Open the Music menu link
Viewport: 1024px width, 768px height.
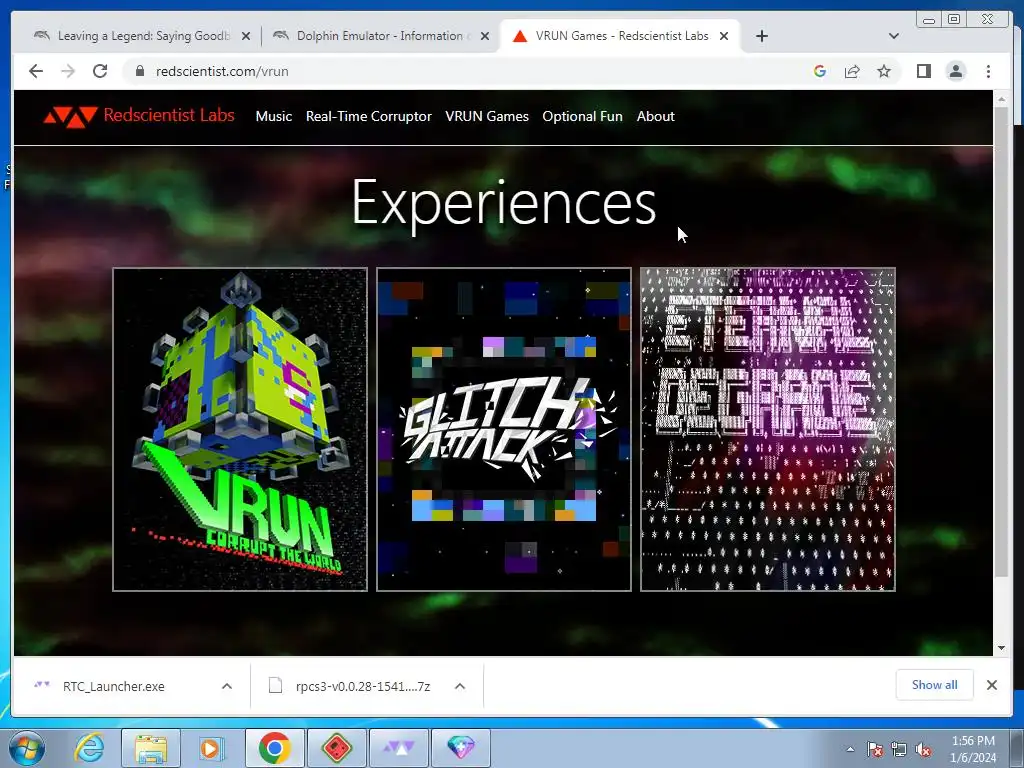pos(274,116)
